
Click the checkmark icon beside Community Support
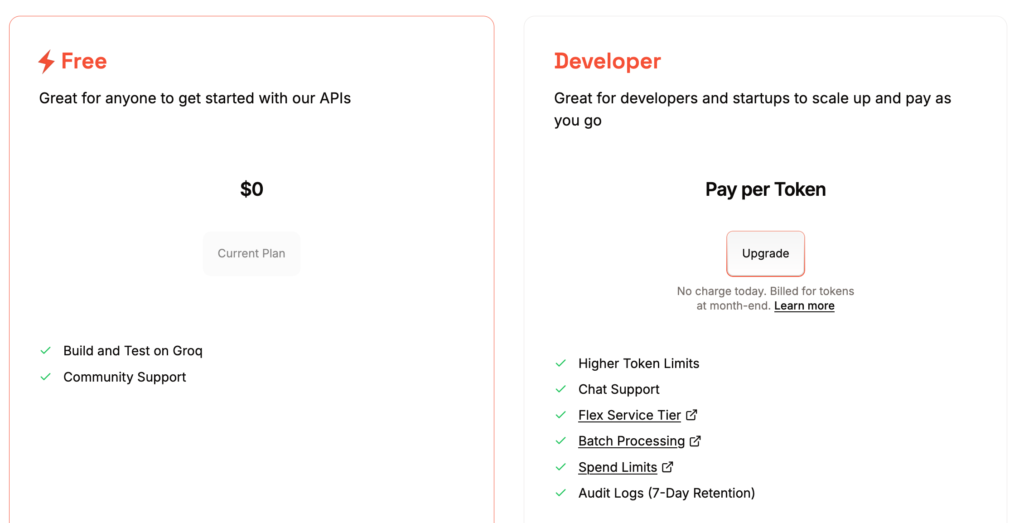[45, 377]
